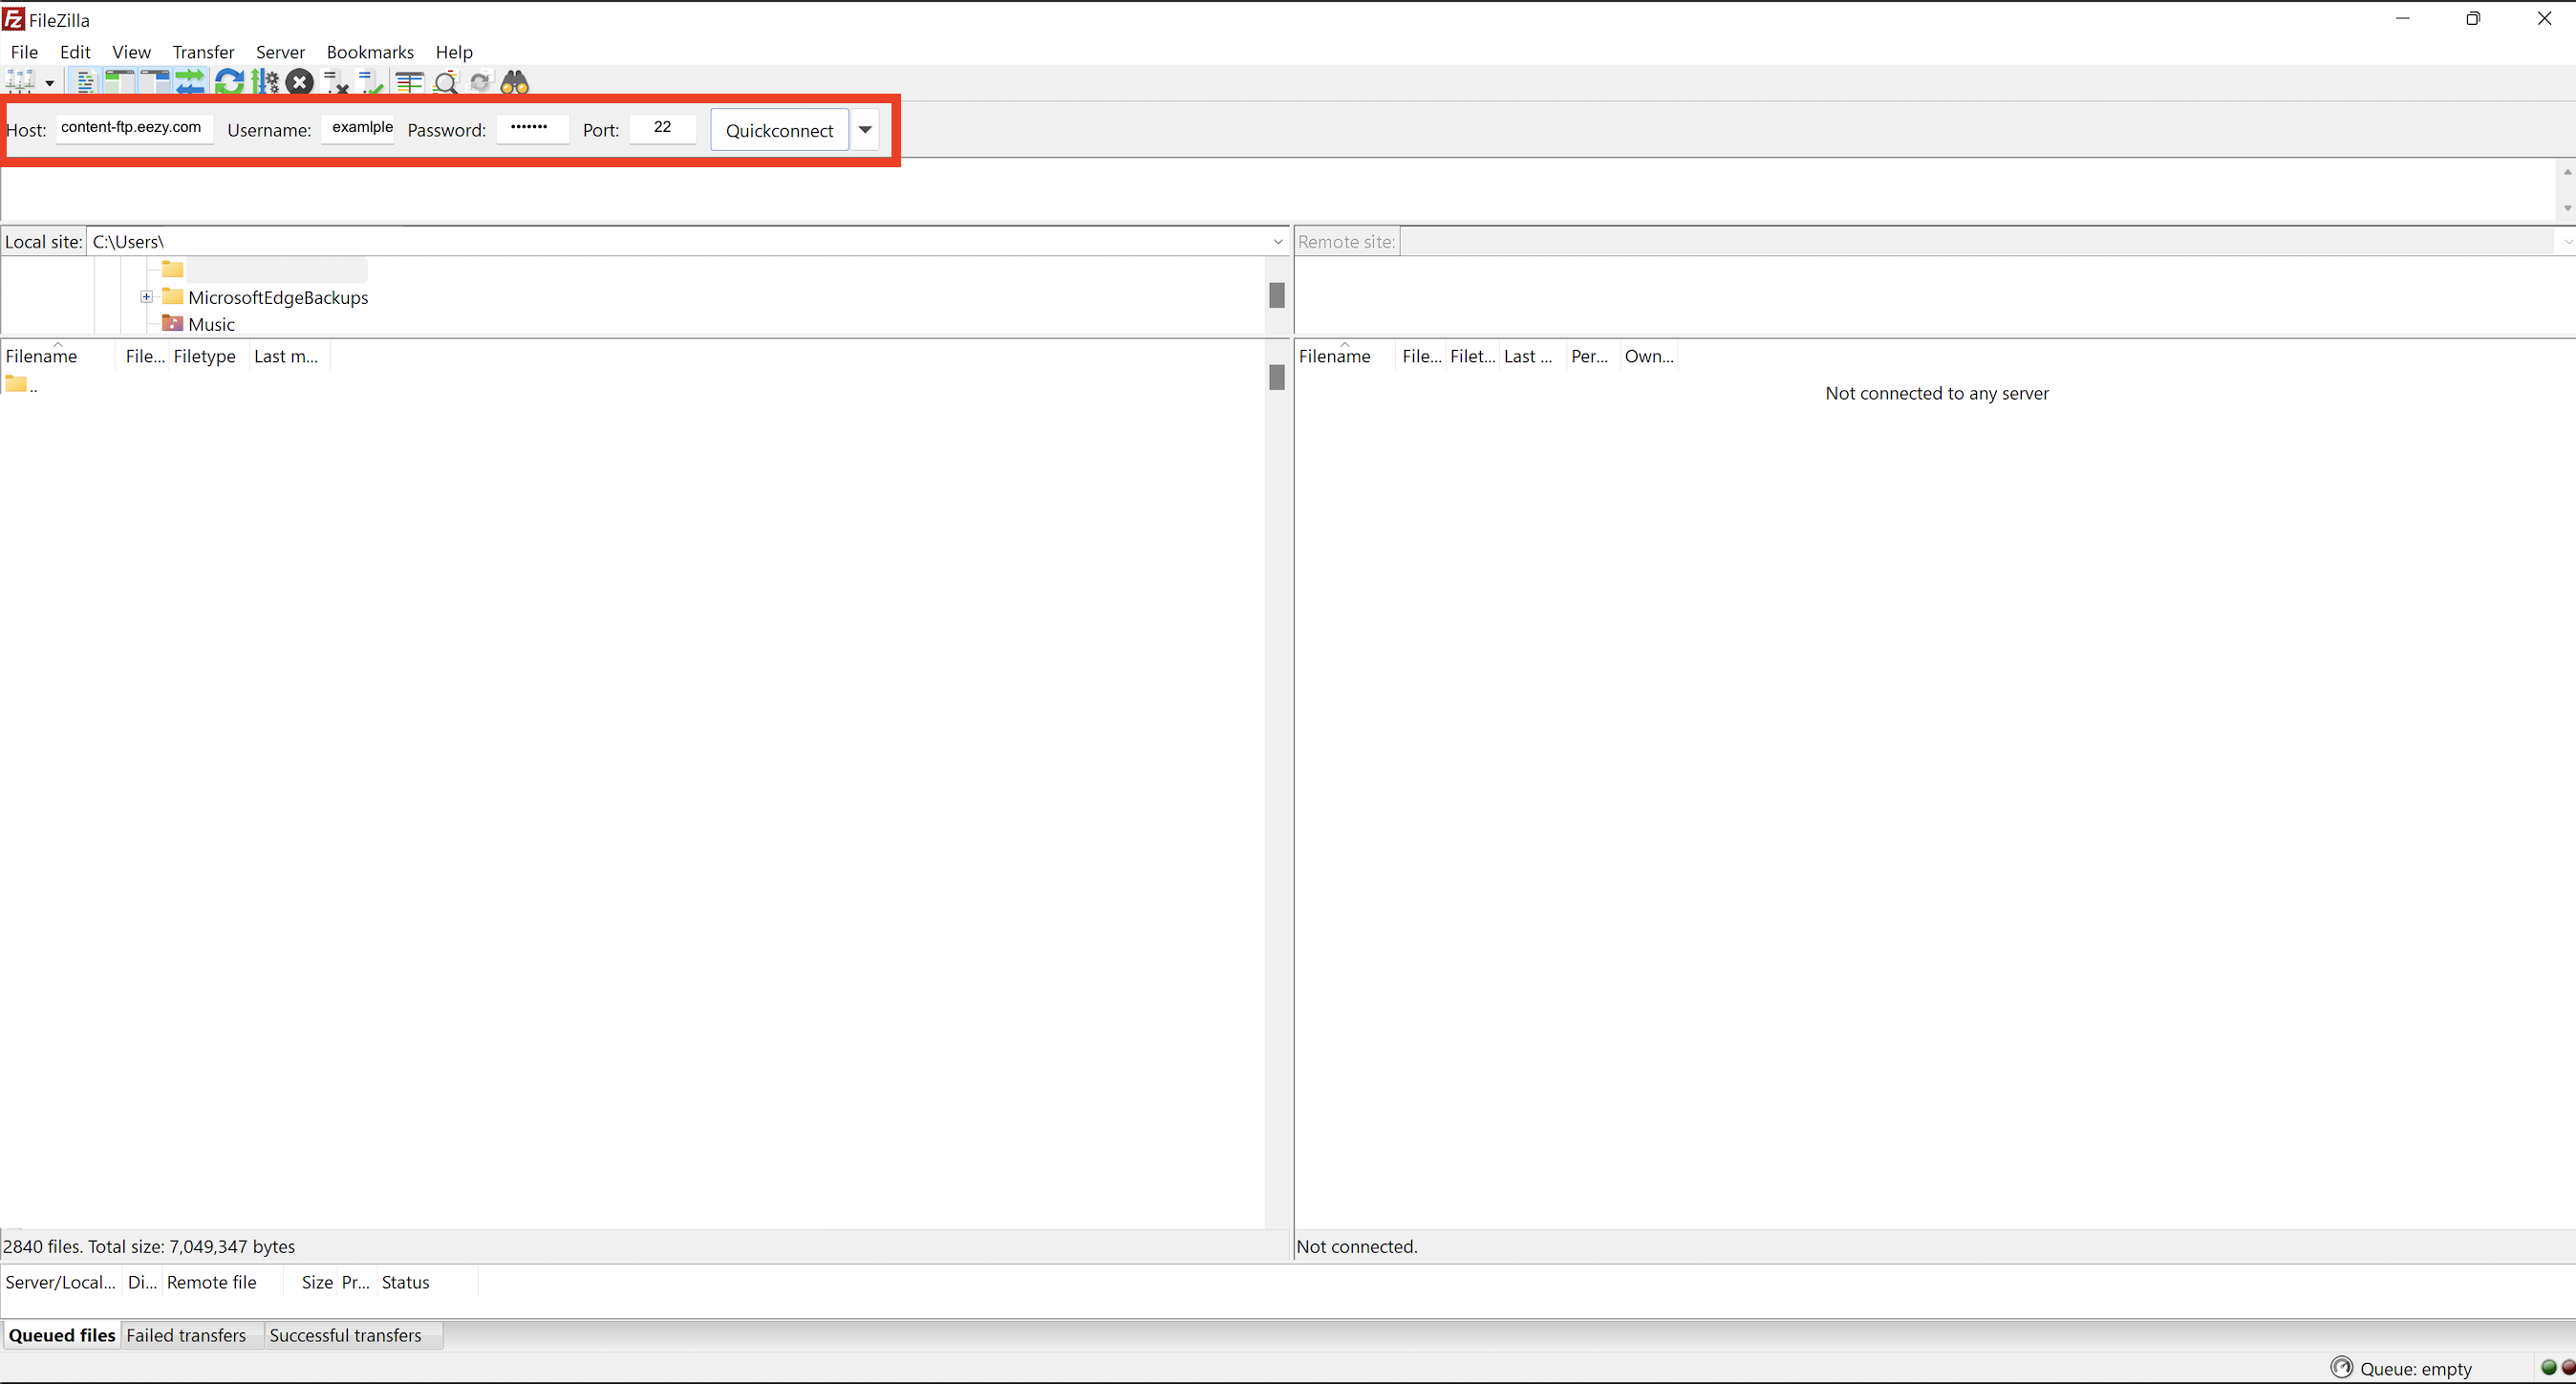Click the Host input field
Screen dimensions: 2576x1384
(x=134, y=128)
